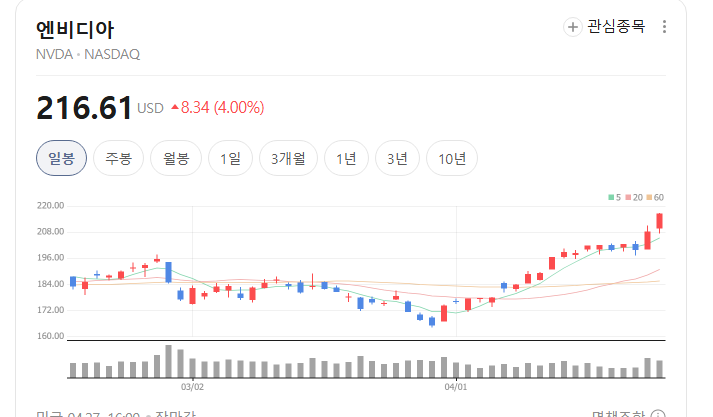Show the 3개월 three-month chart
The height and width of the screenshot is (417, 713).
pyautogui.click(x=288, y=158)
